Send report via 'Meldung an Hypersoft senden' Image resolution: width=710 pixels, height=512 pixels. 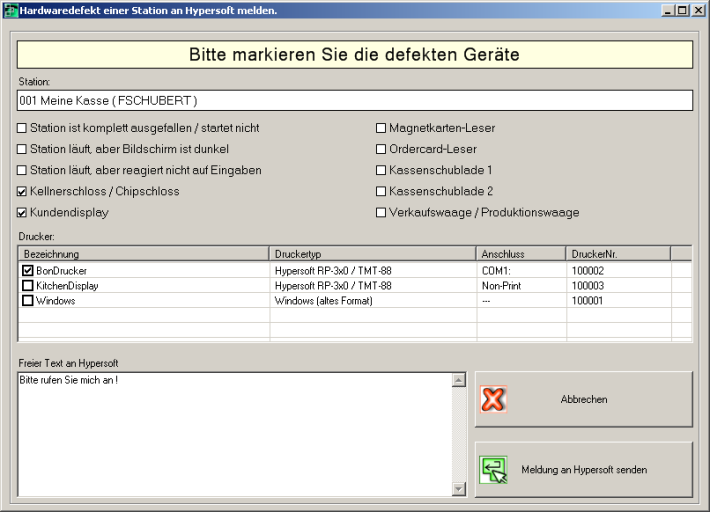tap(583, 470)
